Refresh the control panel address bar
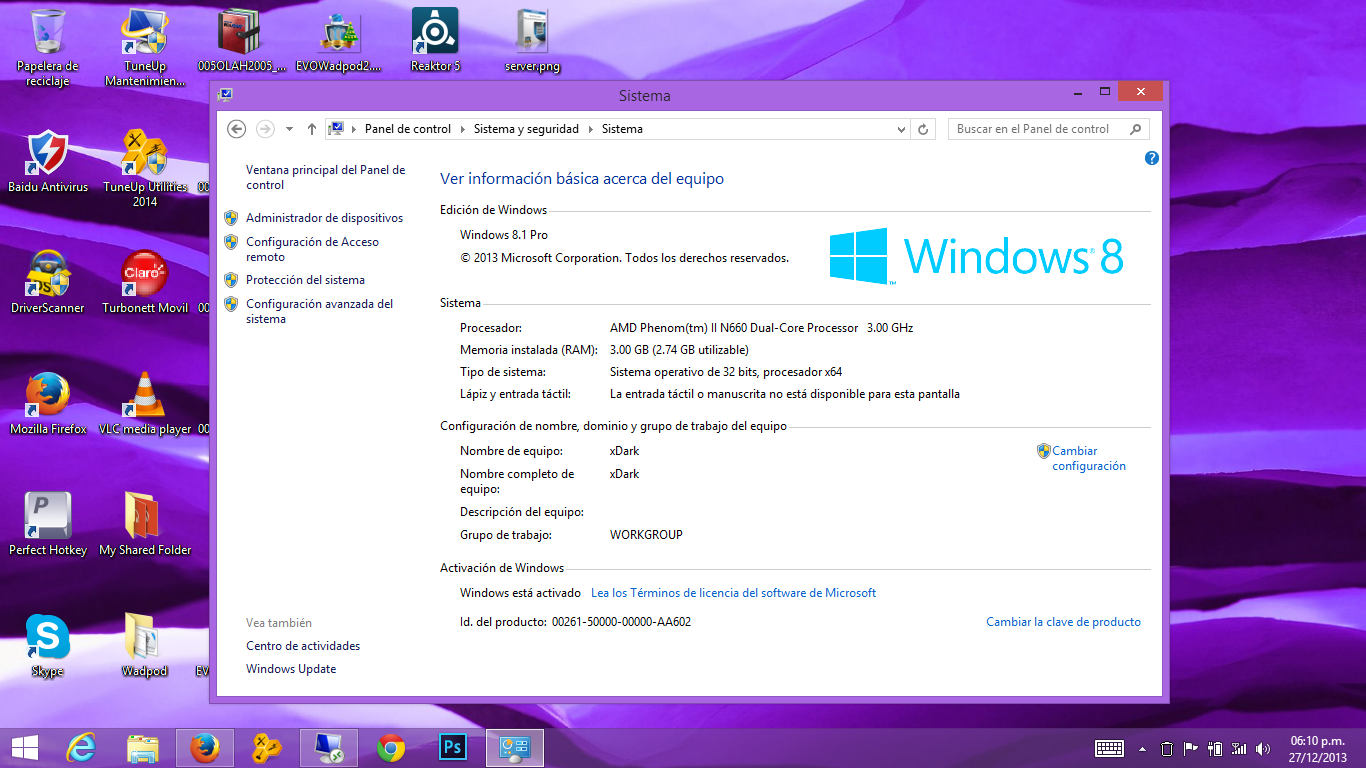This screenshot has width=1366, height=768. pyautogui.click(x=924, y=129)
